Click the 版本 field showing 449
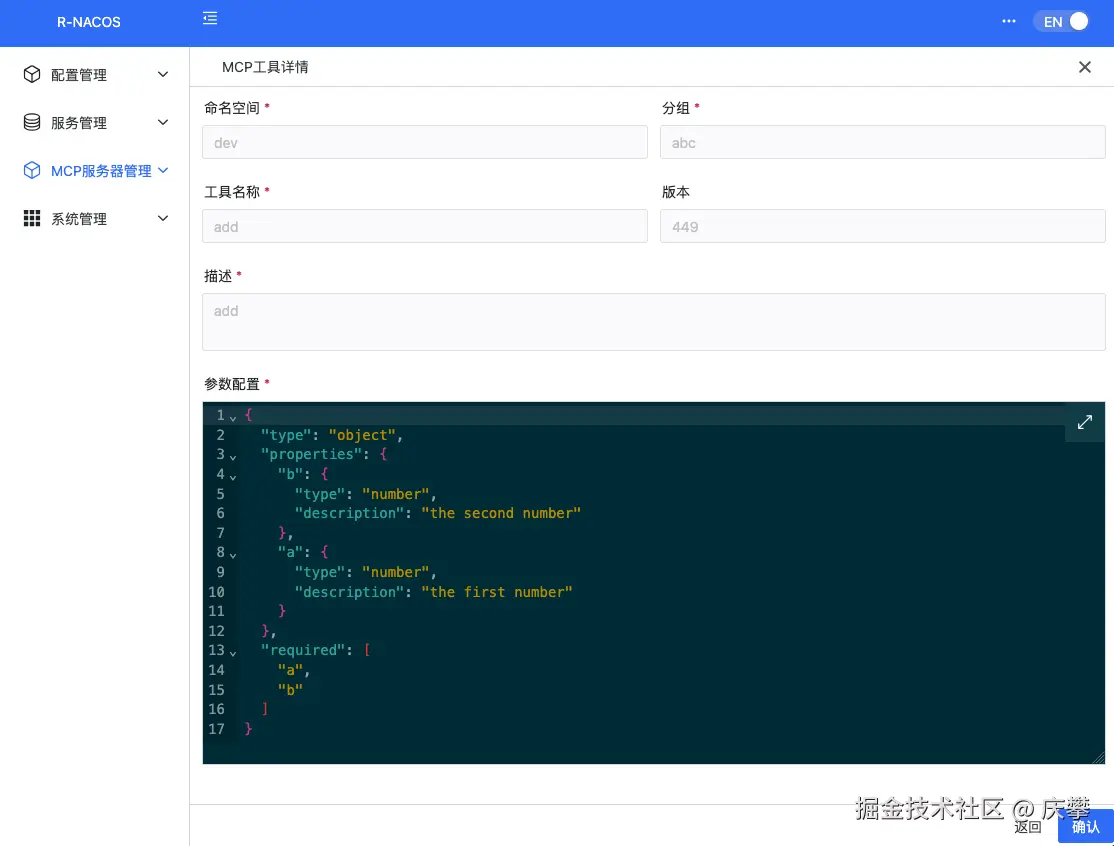Screen dimensions: 1114x846 click(882, 226)
